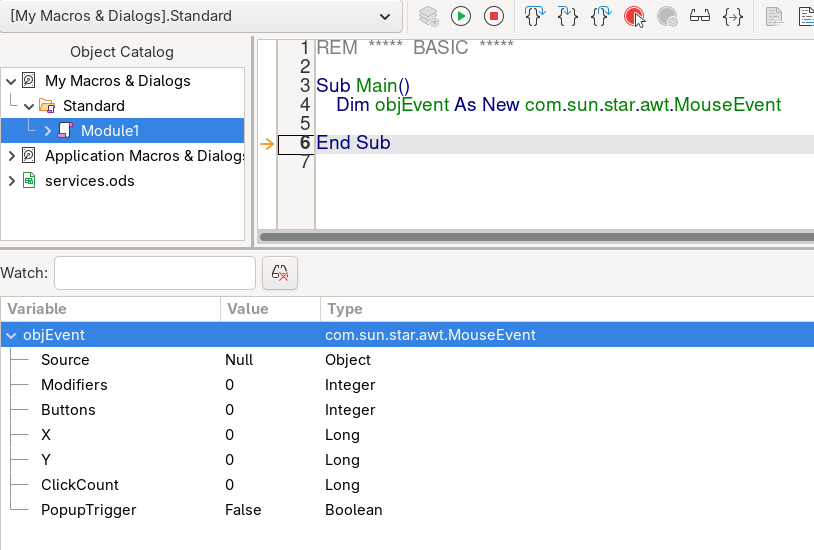Toggle breakpoint with the red circle icon
Viewport: 814px width, 550px height.
[x=634, y=17]
